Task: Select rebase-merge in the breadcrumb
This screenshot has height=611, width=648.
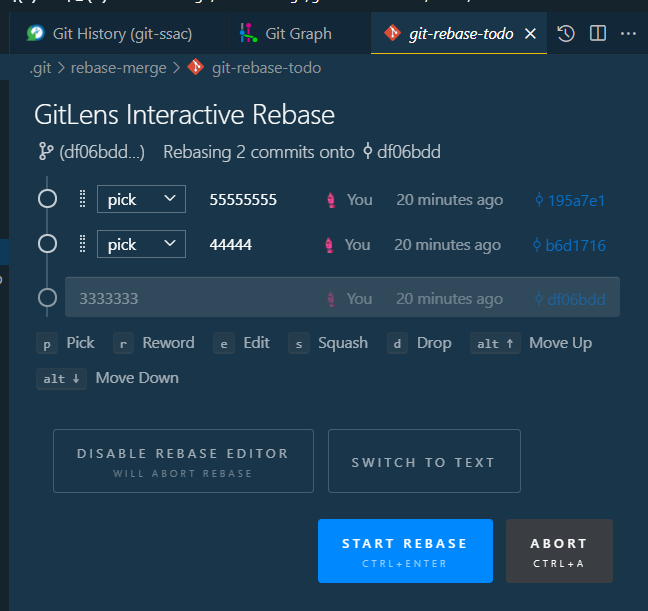Action: click(x=119, y=68)
